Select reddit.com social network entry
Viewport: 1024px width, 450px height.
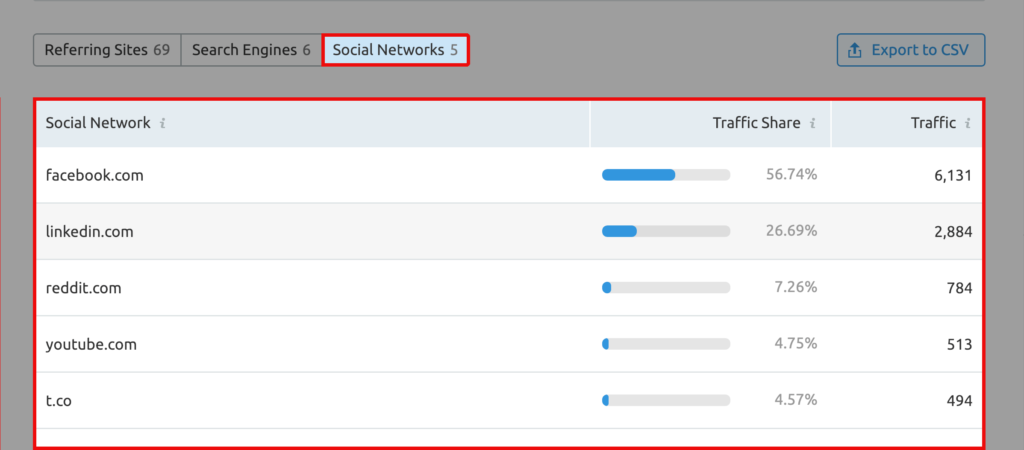coord(84,288)
